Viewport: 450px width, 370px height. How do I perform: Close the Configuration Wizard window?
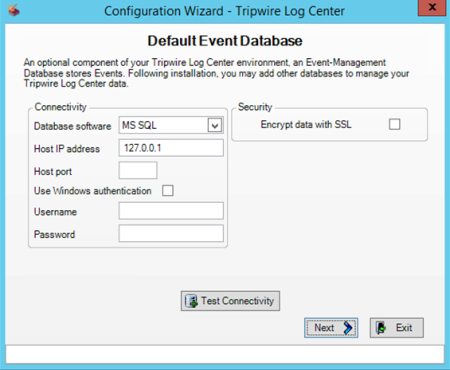[432, 7]
